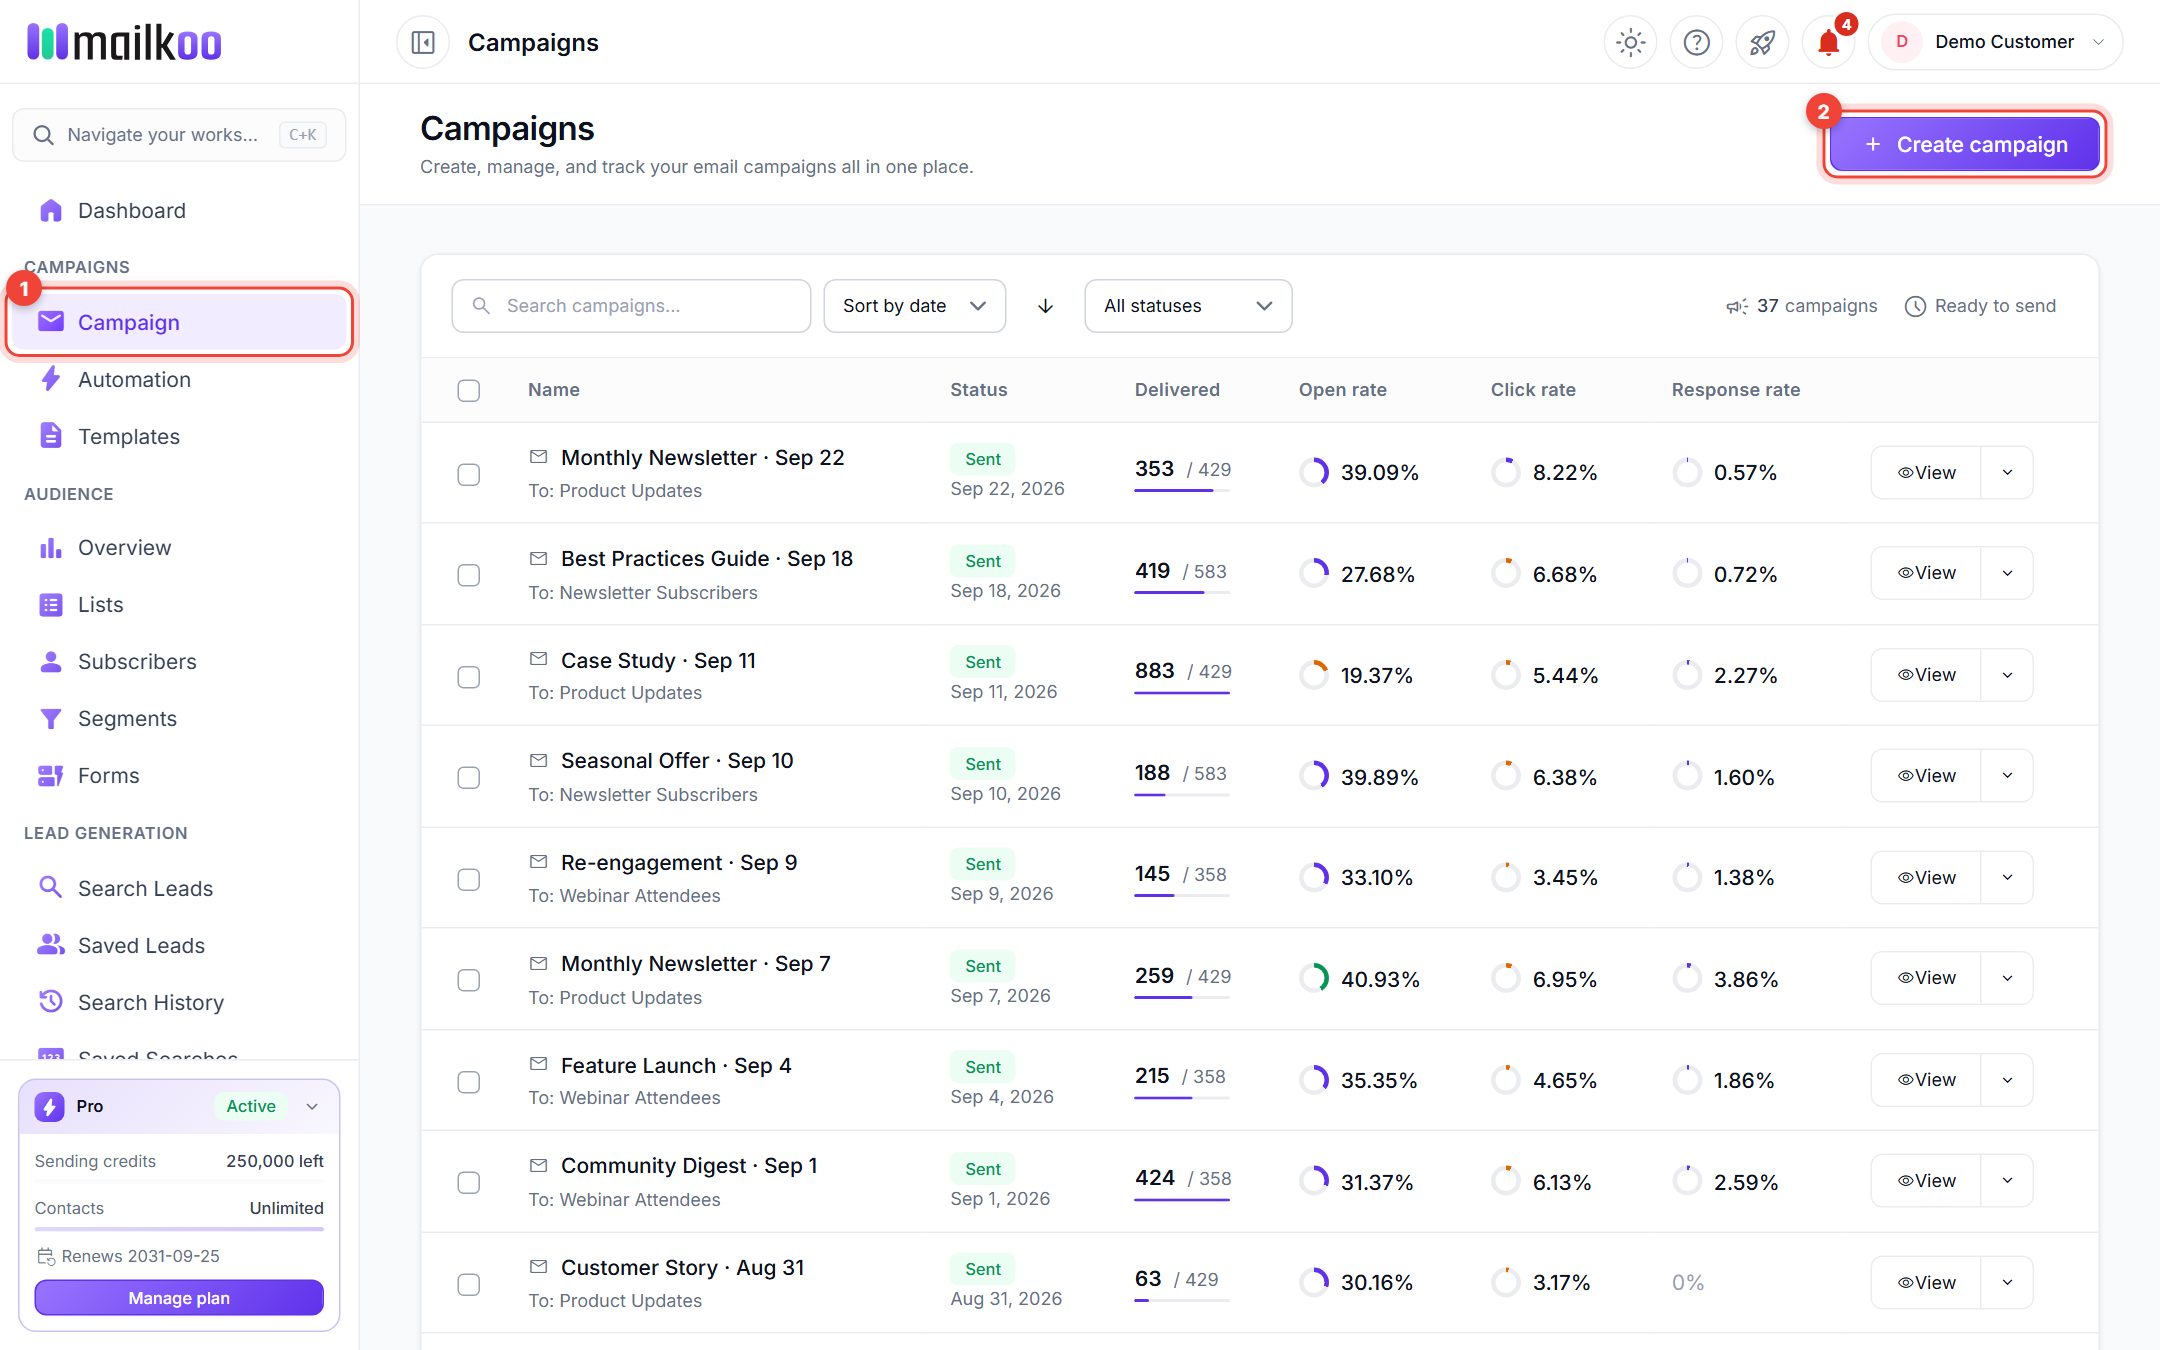
Task: Click the plus icon on Create campaign button
Action: (1872, 144)
